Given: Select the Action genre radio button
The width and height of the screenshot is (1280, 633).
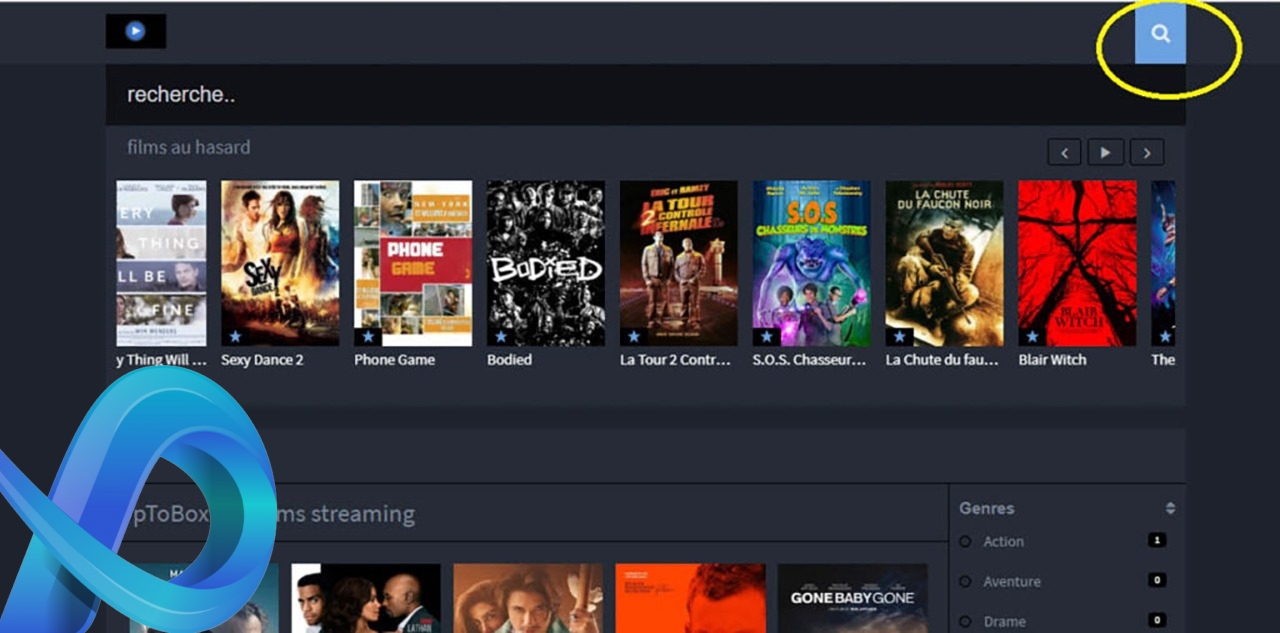Looking at the screenshot, I should pos(965,541).
